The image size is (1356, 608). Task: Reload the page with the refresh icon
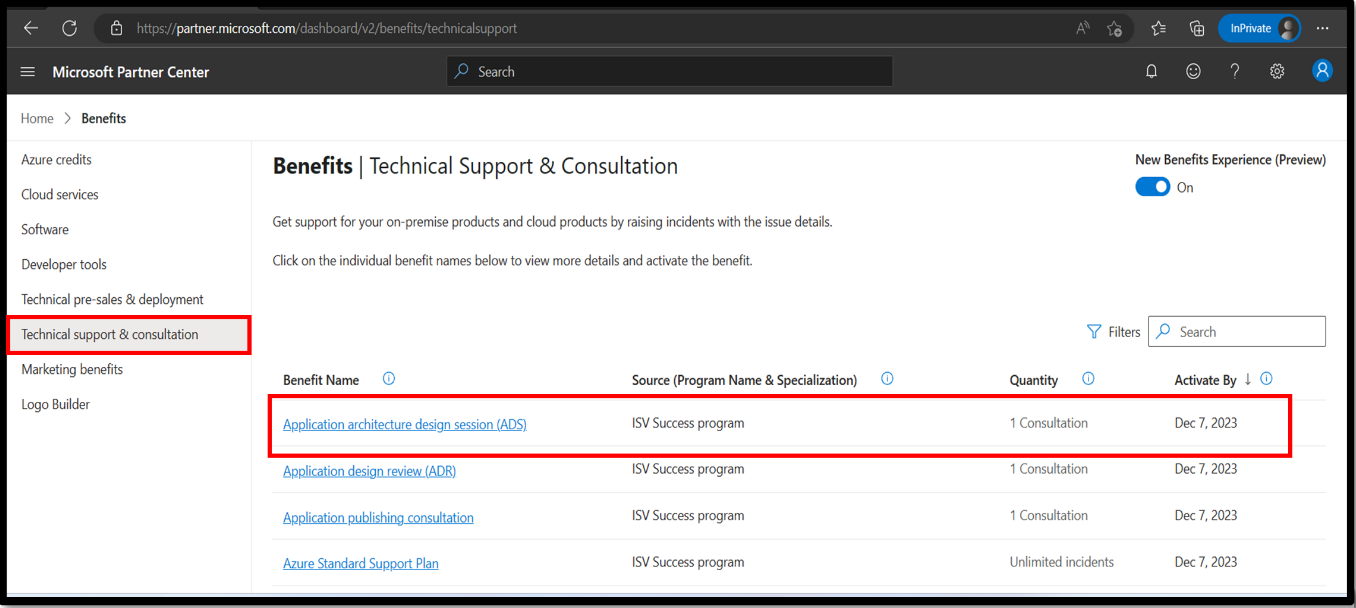click(69, 28)
